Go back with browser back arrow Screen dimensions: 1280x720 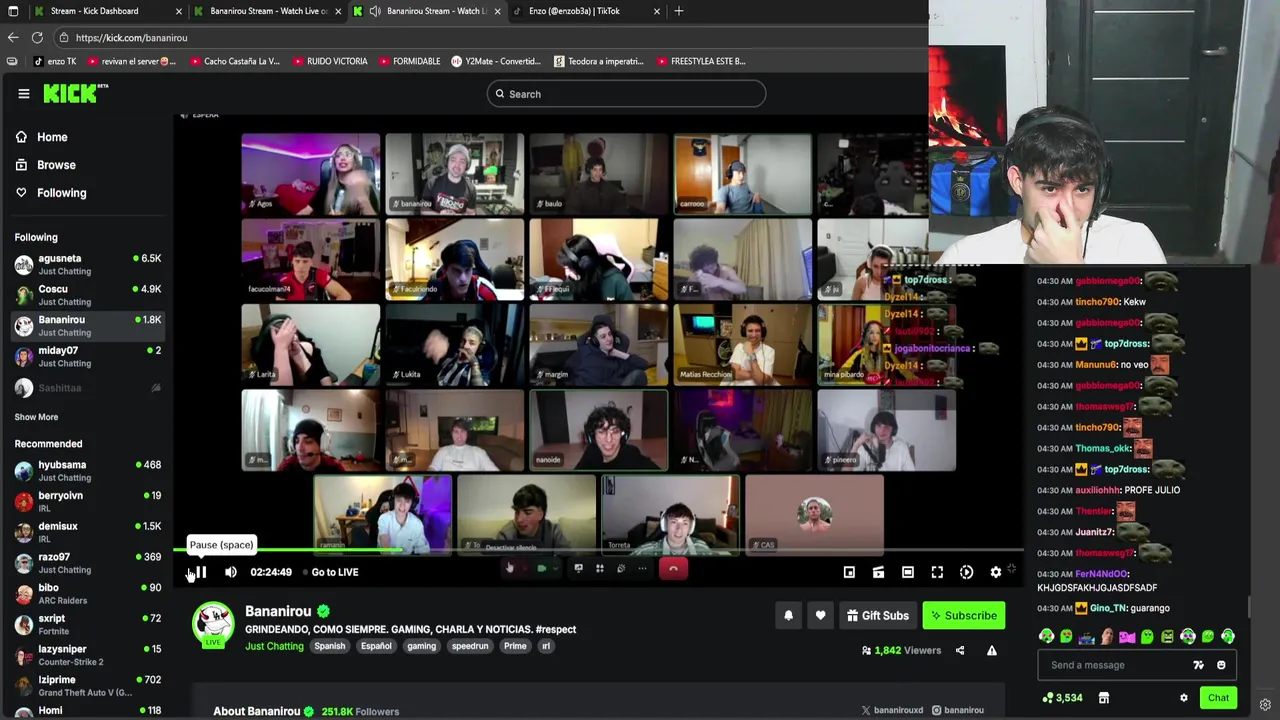tap(13, 38)
